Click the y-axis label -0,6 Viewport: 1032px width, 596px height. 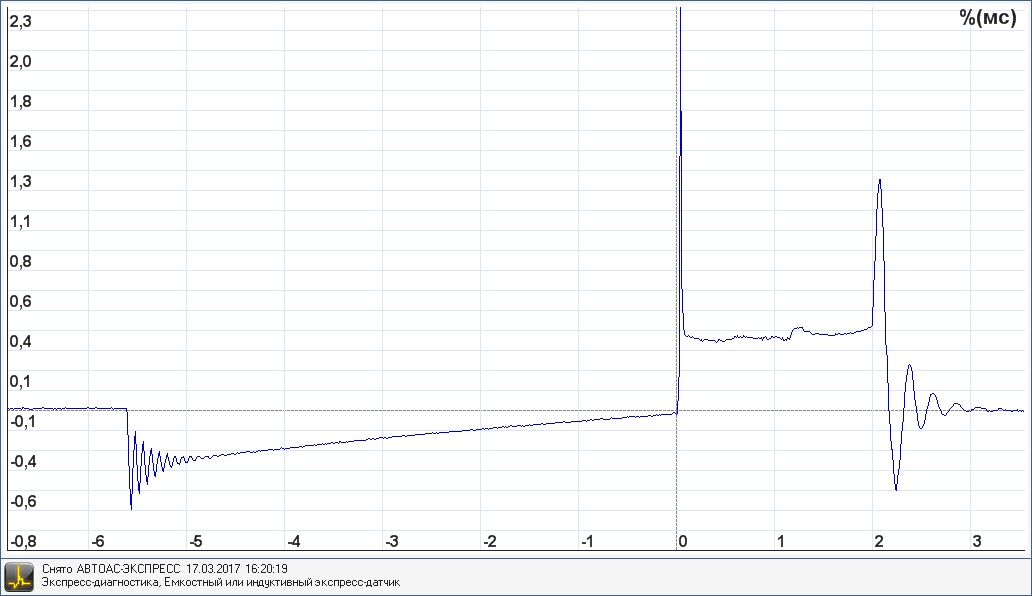point(23,502)
